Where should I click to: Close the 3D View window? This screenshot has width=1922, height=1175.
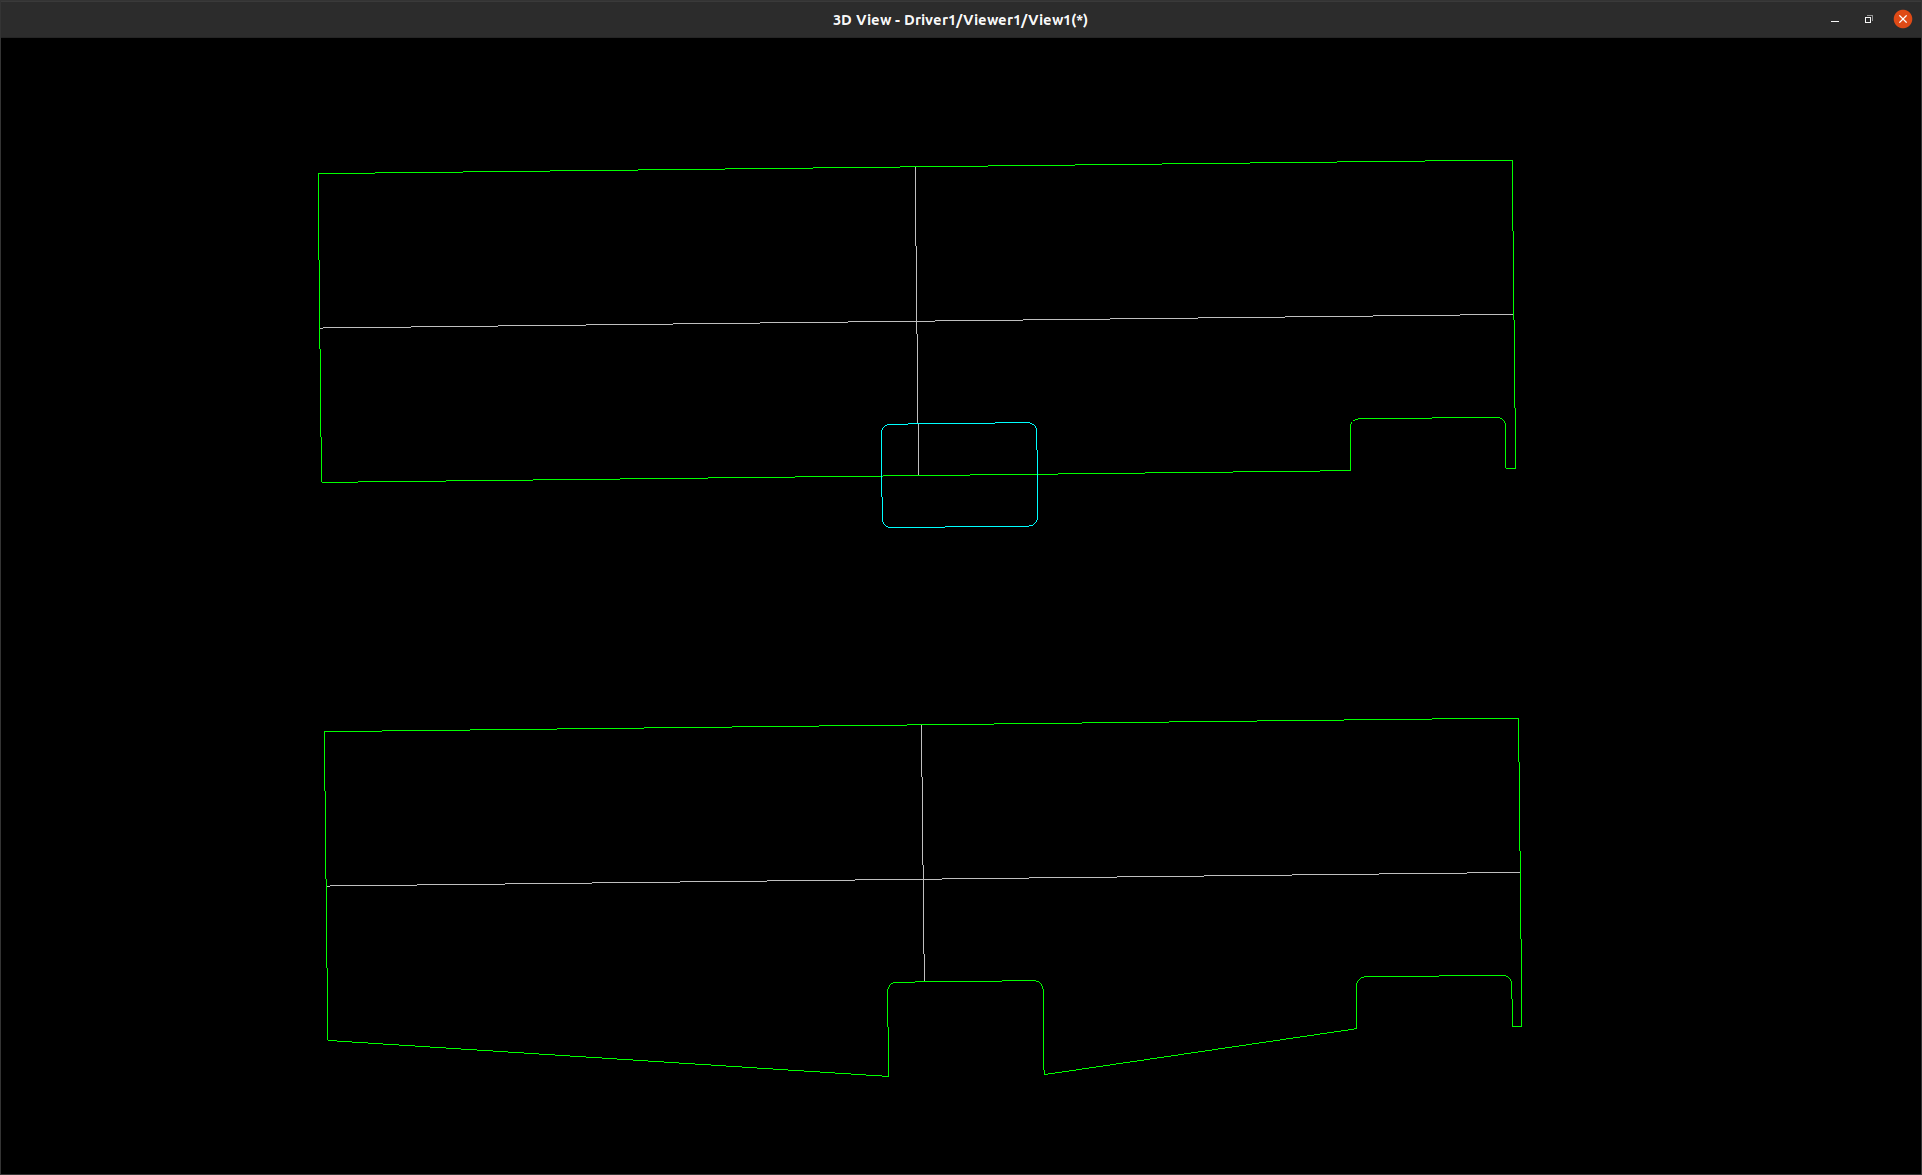[x=1902, y=19]
